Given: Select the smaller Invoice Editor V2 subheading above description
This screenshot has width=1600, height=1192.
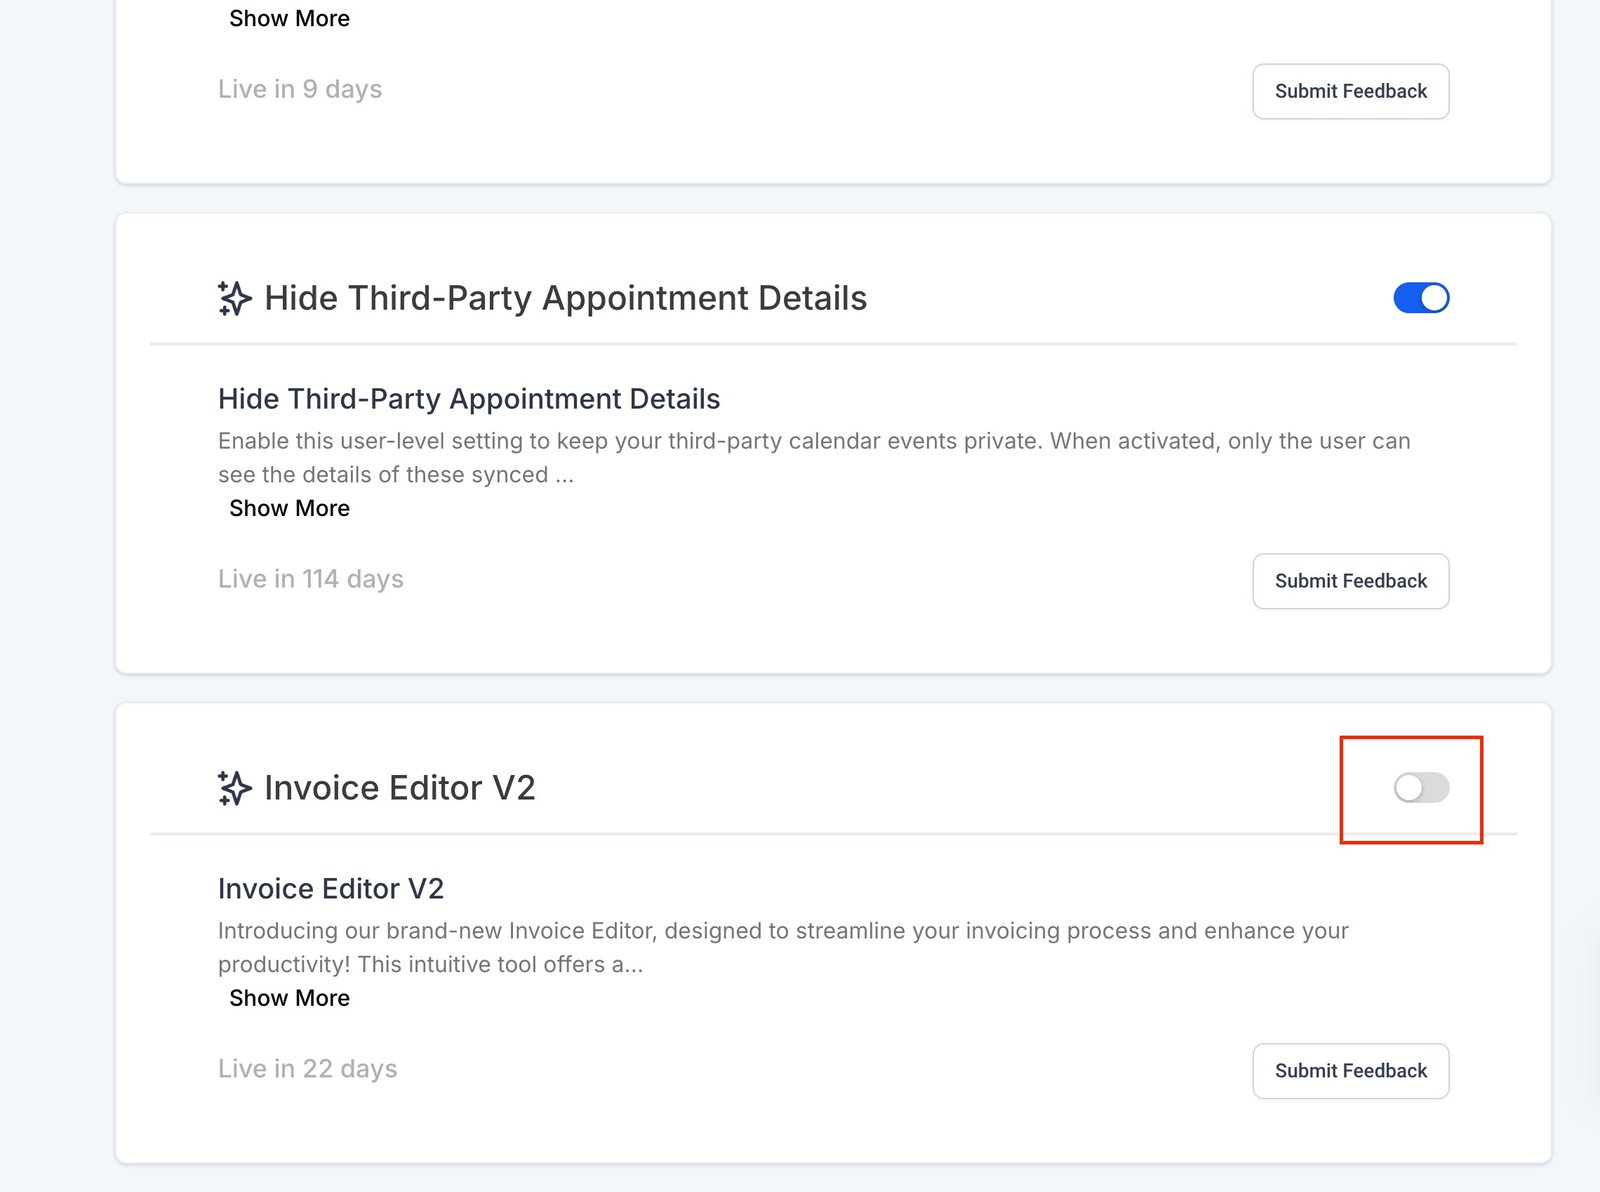Looking at the screenshot, I should (x=330, y=889).
